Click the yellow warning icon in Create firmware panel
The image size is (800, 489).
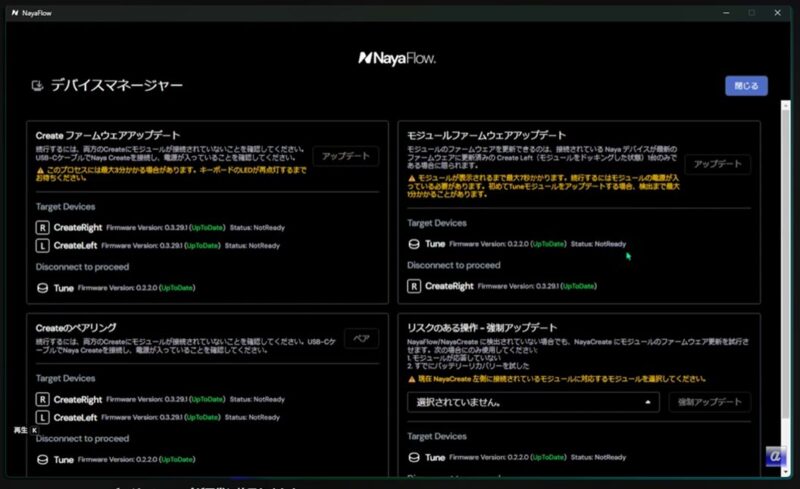39,170
